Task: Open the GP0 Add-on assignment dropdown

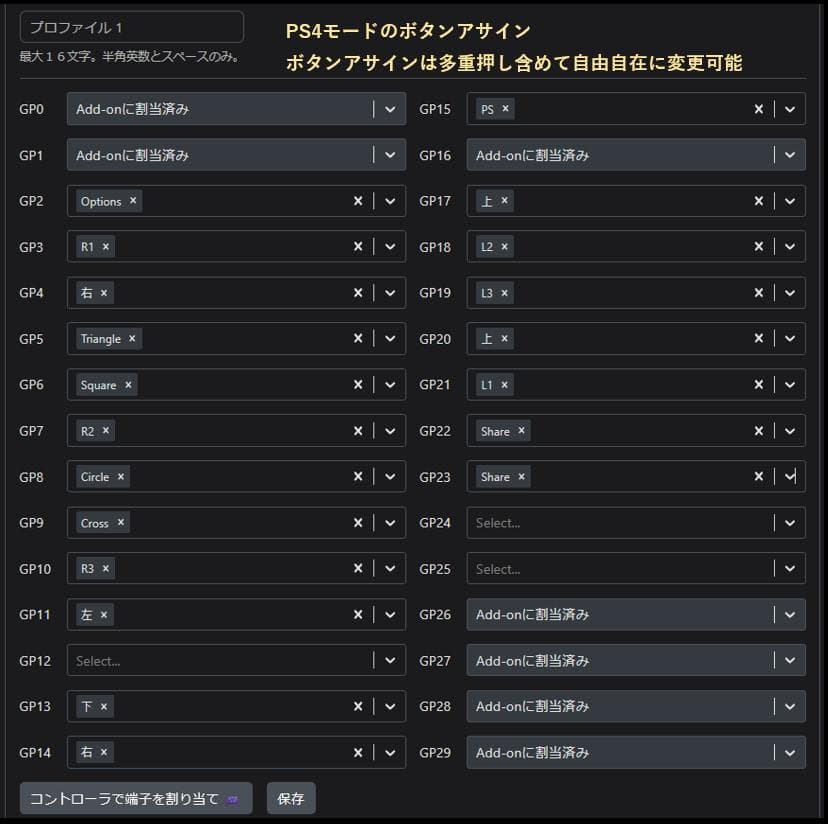Action: [x=390, y=109]
